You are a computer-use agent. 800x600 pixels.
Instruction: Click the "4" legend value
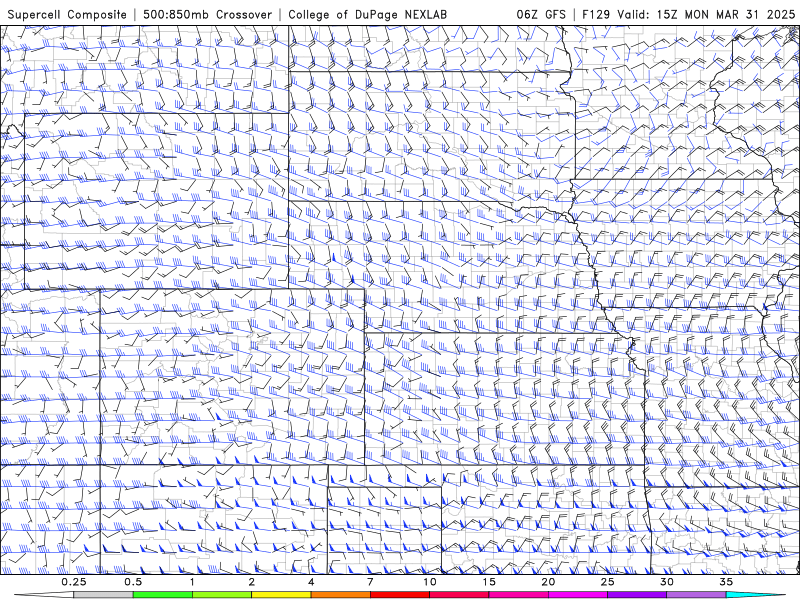coord(311,582)
